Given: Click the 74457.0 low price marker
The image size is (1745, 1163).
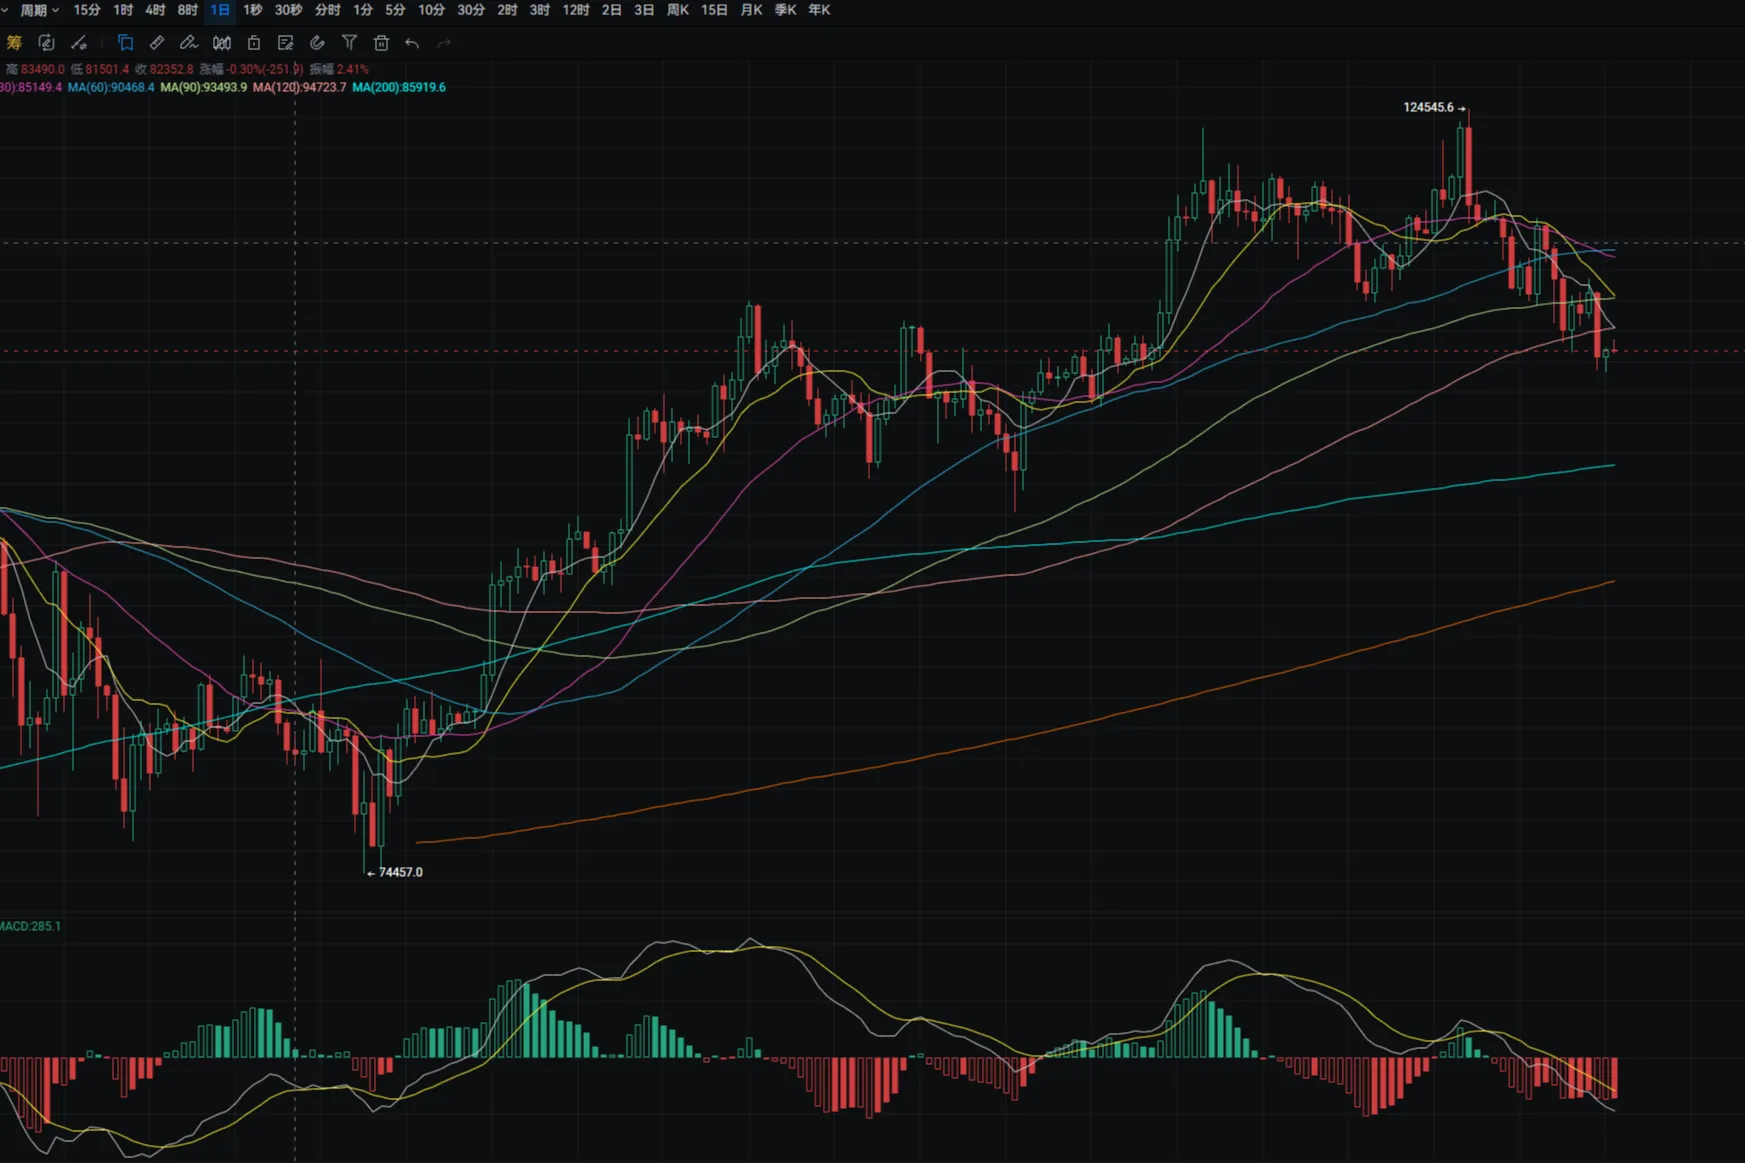Looking at the screenshot, I should pyautogui.click(x=395, y=873).
